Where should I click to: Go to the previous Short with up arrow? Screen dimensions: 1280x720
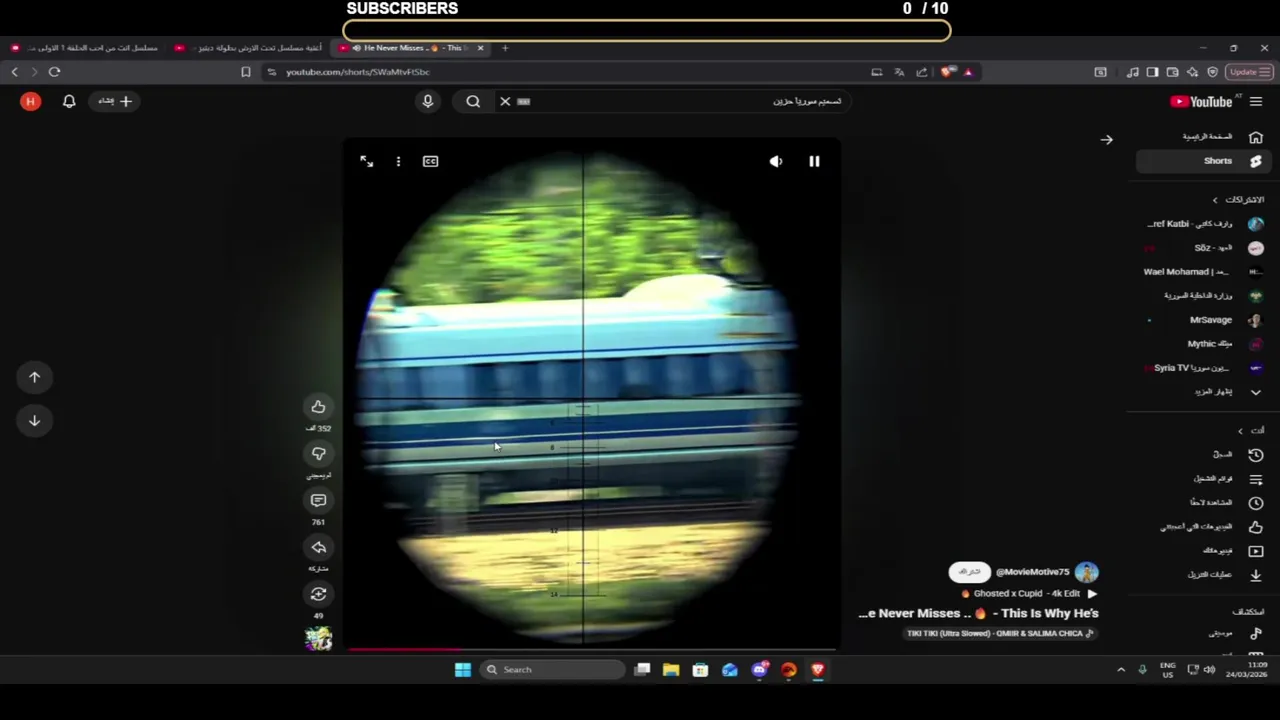click(34, 377)
